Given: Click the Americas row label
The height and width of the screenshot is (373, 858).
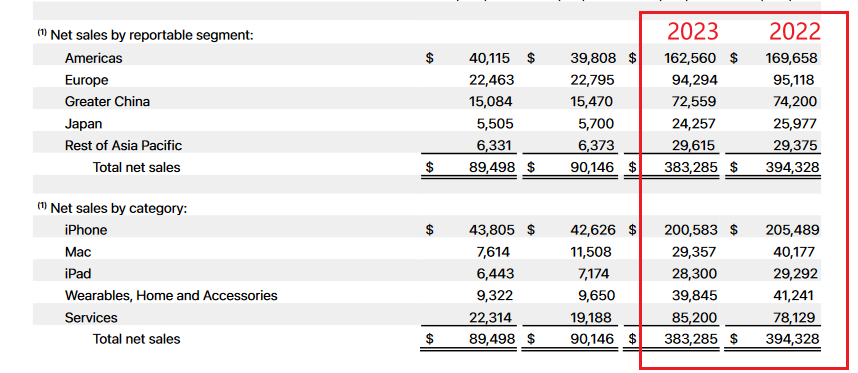Looking at the screenshot, I should [x=94, y=58].
